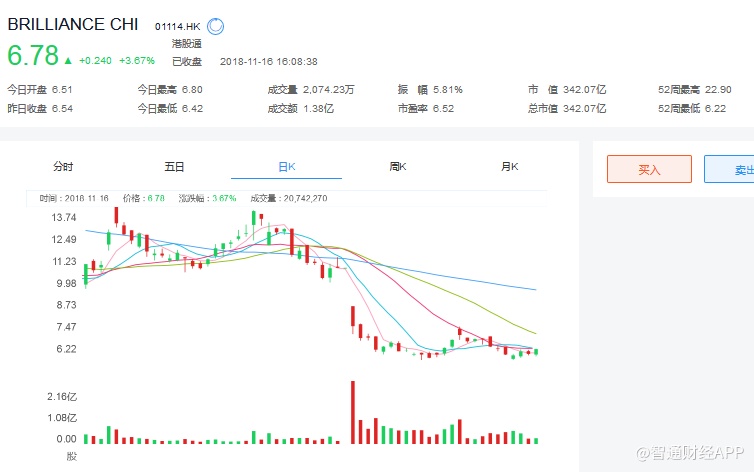Switch to the 周K weekly chart
This screenshot has width=754, height=472.
coord(398,167)
